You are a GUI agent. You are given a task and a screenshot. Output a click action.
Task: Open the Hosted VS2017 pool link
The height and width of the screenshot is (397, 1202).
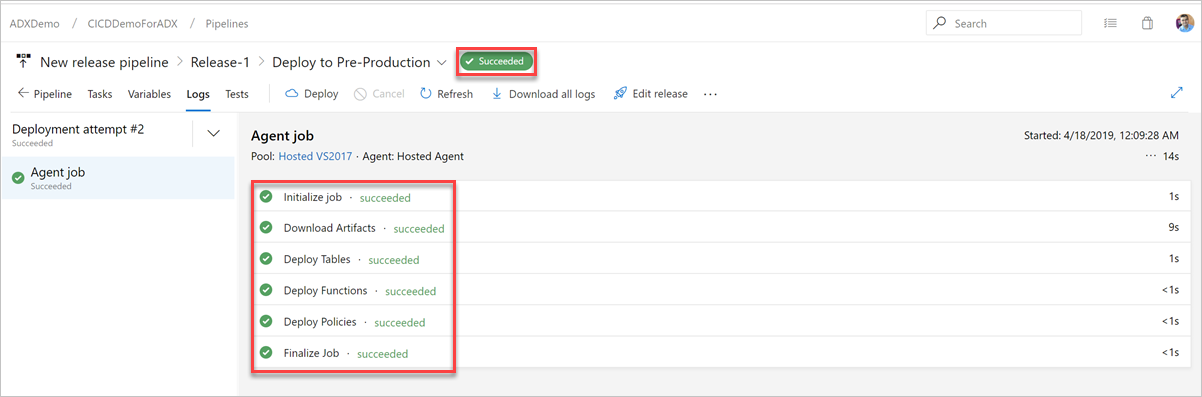pos(315,156)
